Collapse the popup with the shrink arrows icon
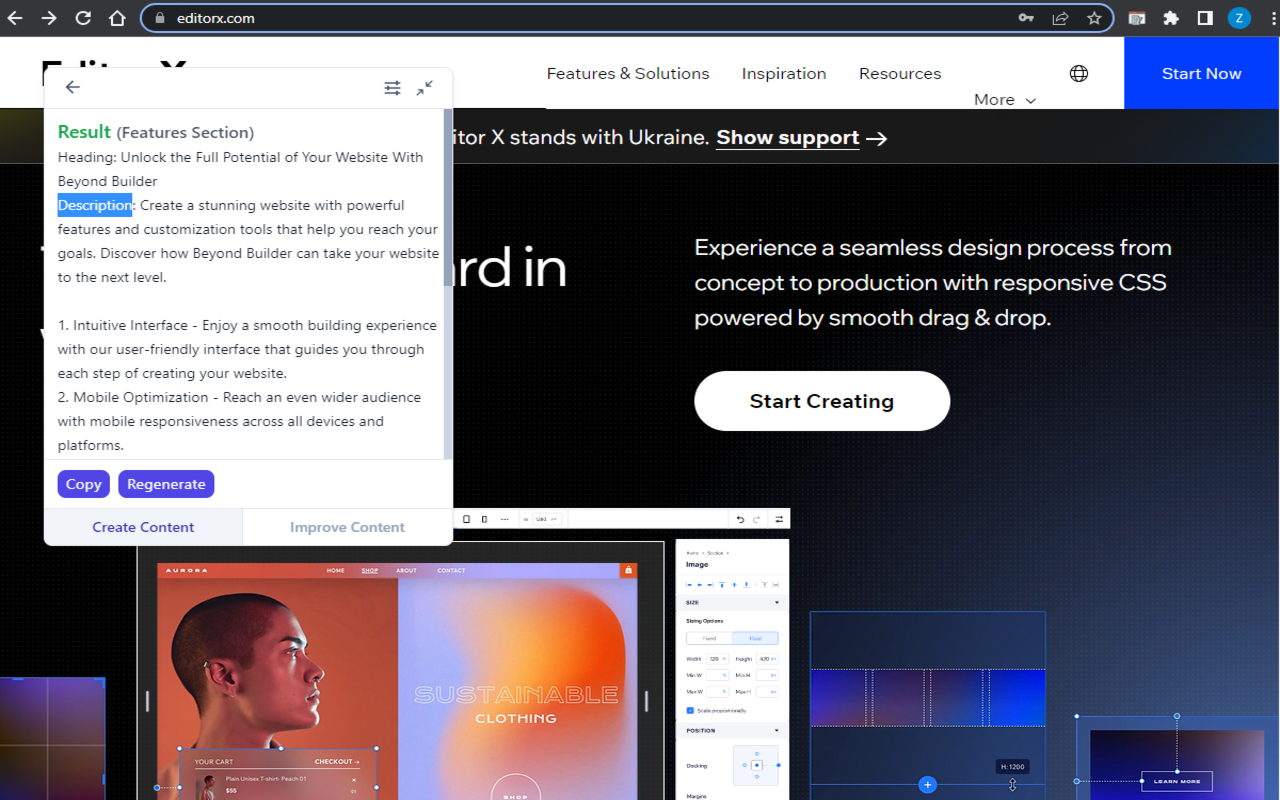 (x=425, y=87)
